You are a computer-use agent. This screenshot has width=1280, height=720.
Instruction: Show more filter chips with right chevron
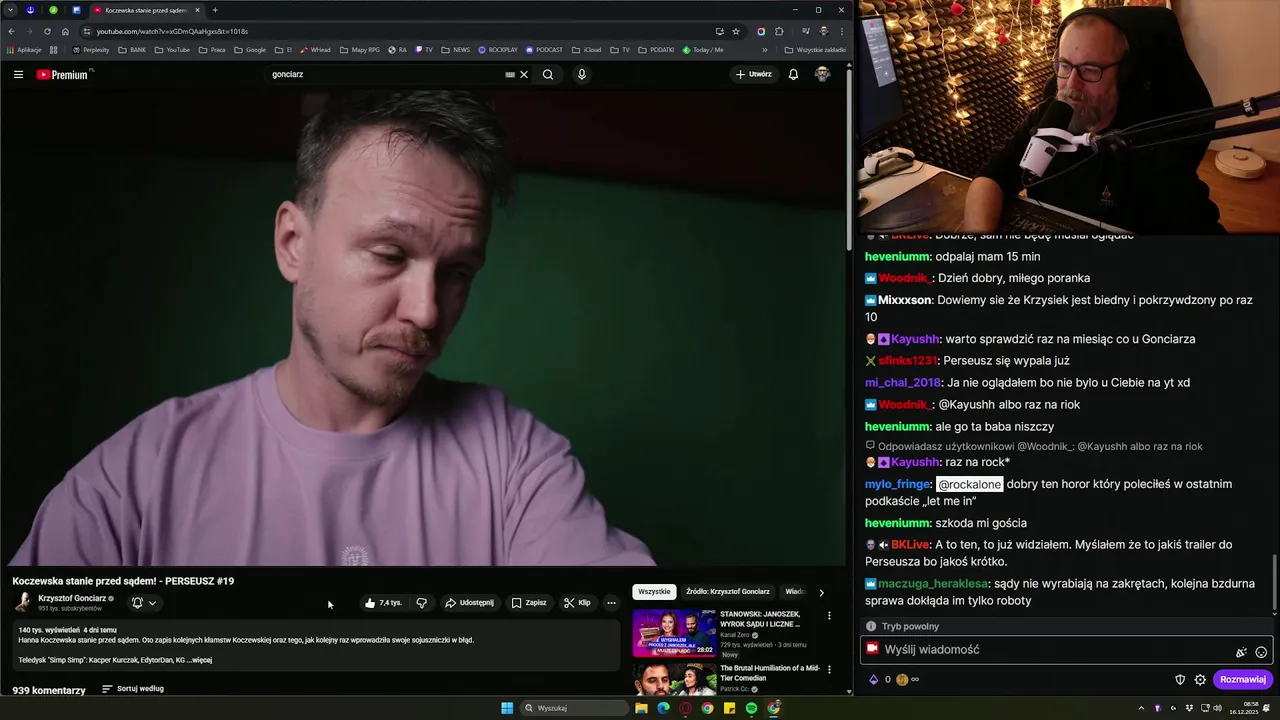[x=822, y=592]
